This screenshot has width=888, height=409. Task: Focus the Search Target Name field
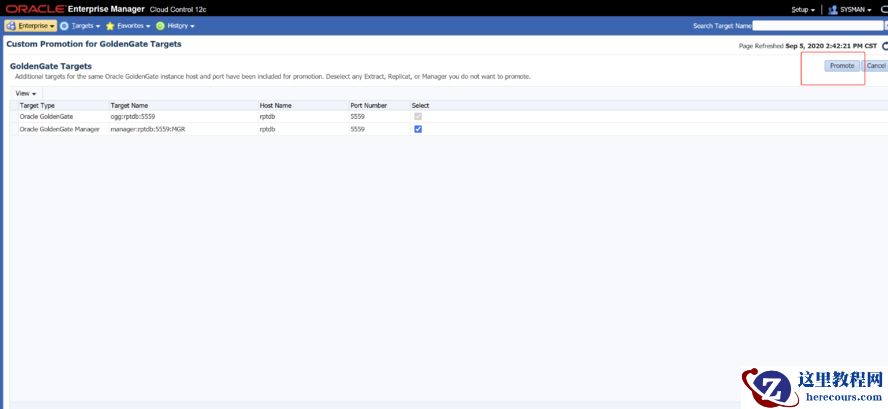click(x=817, y=26)
